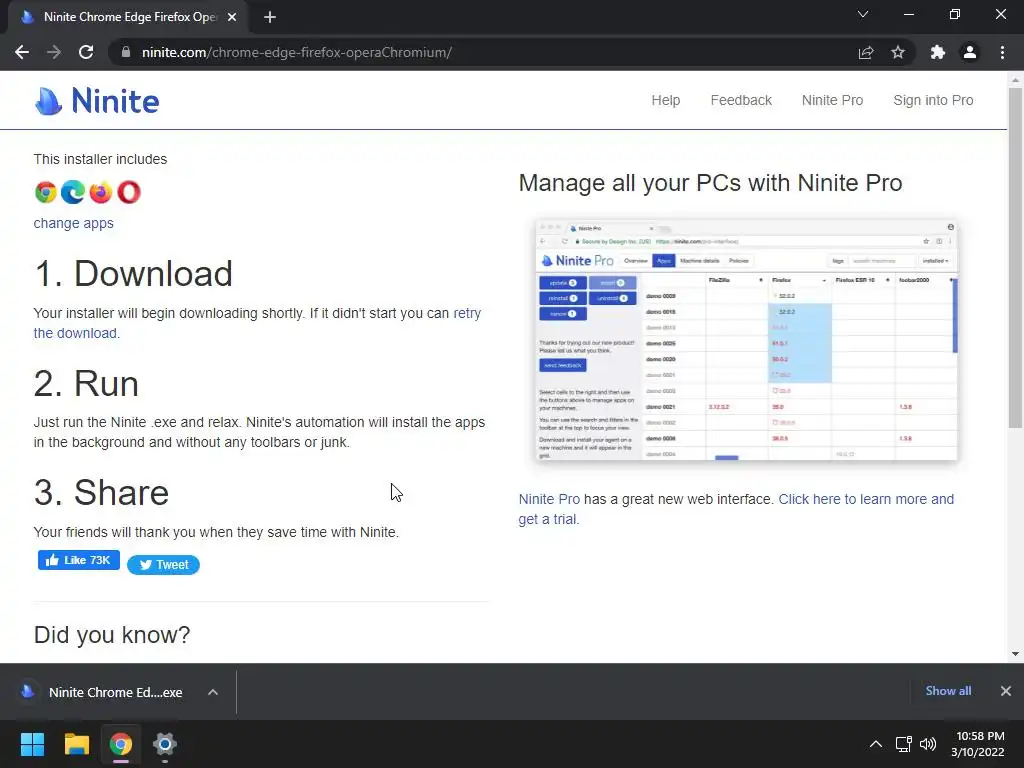Viewport: 1024px width, 768px height.
Task: Open the Help page
Action: [x=665, y=101]
